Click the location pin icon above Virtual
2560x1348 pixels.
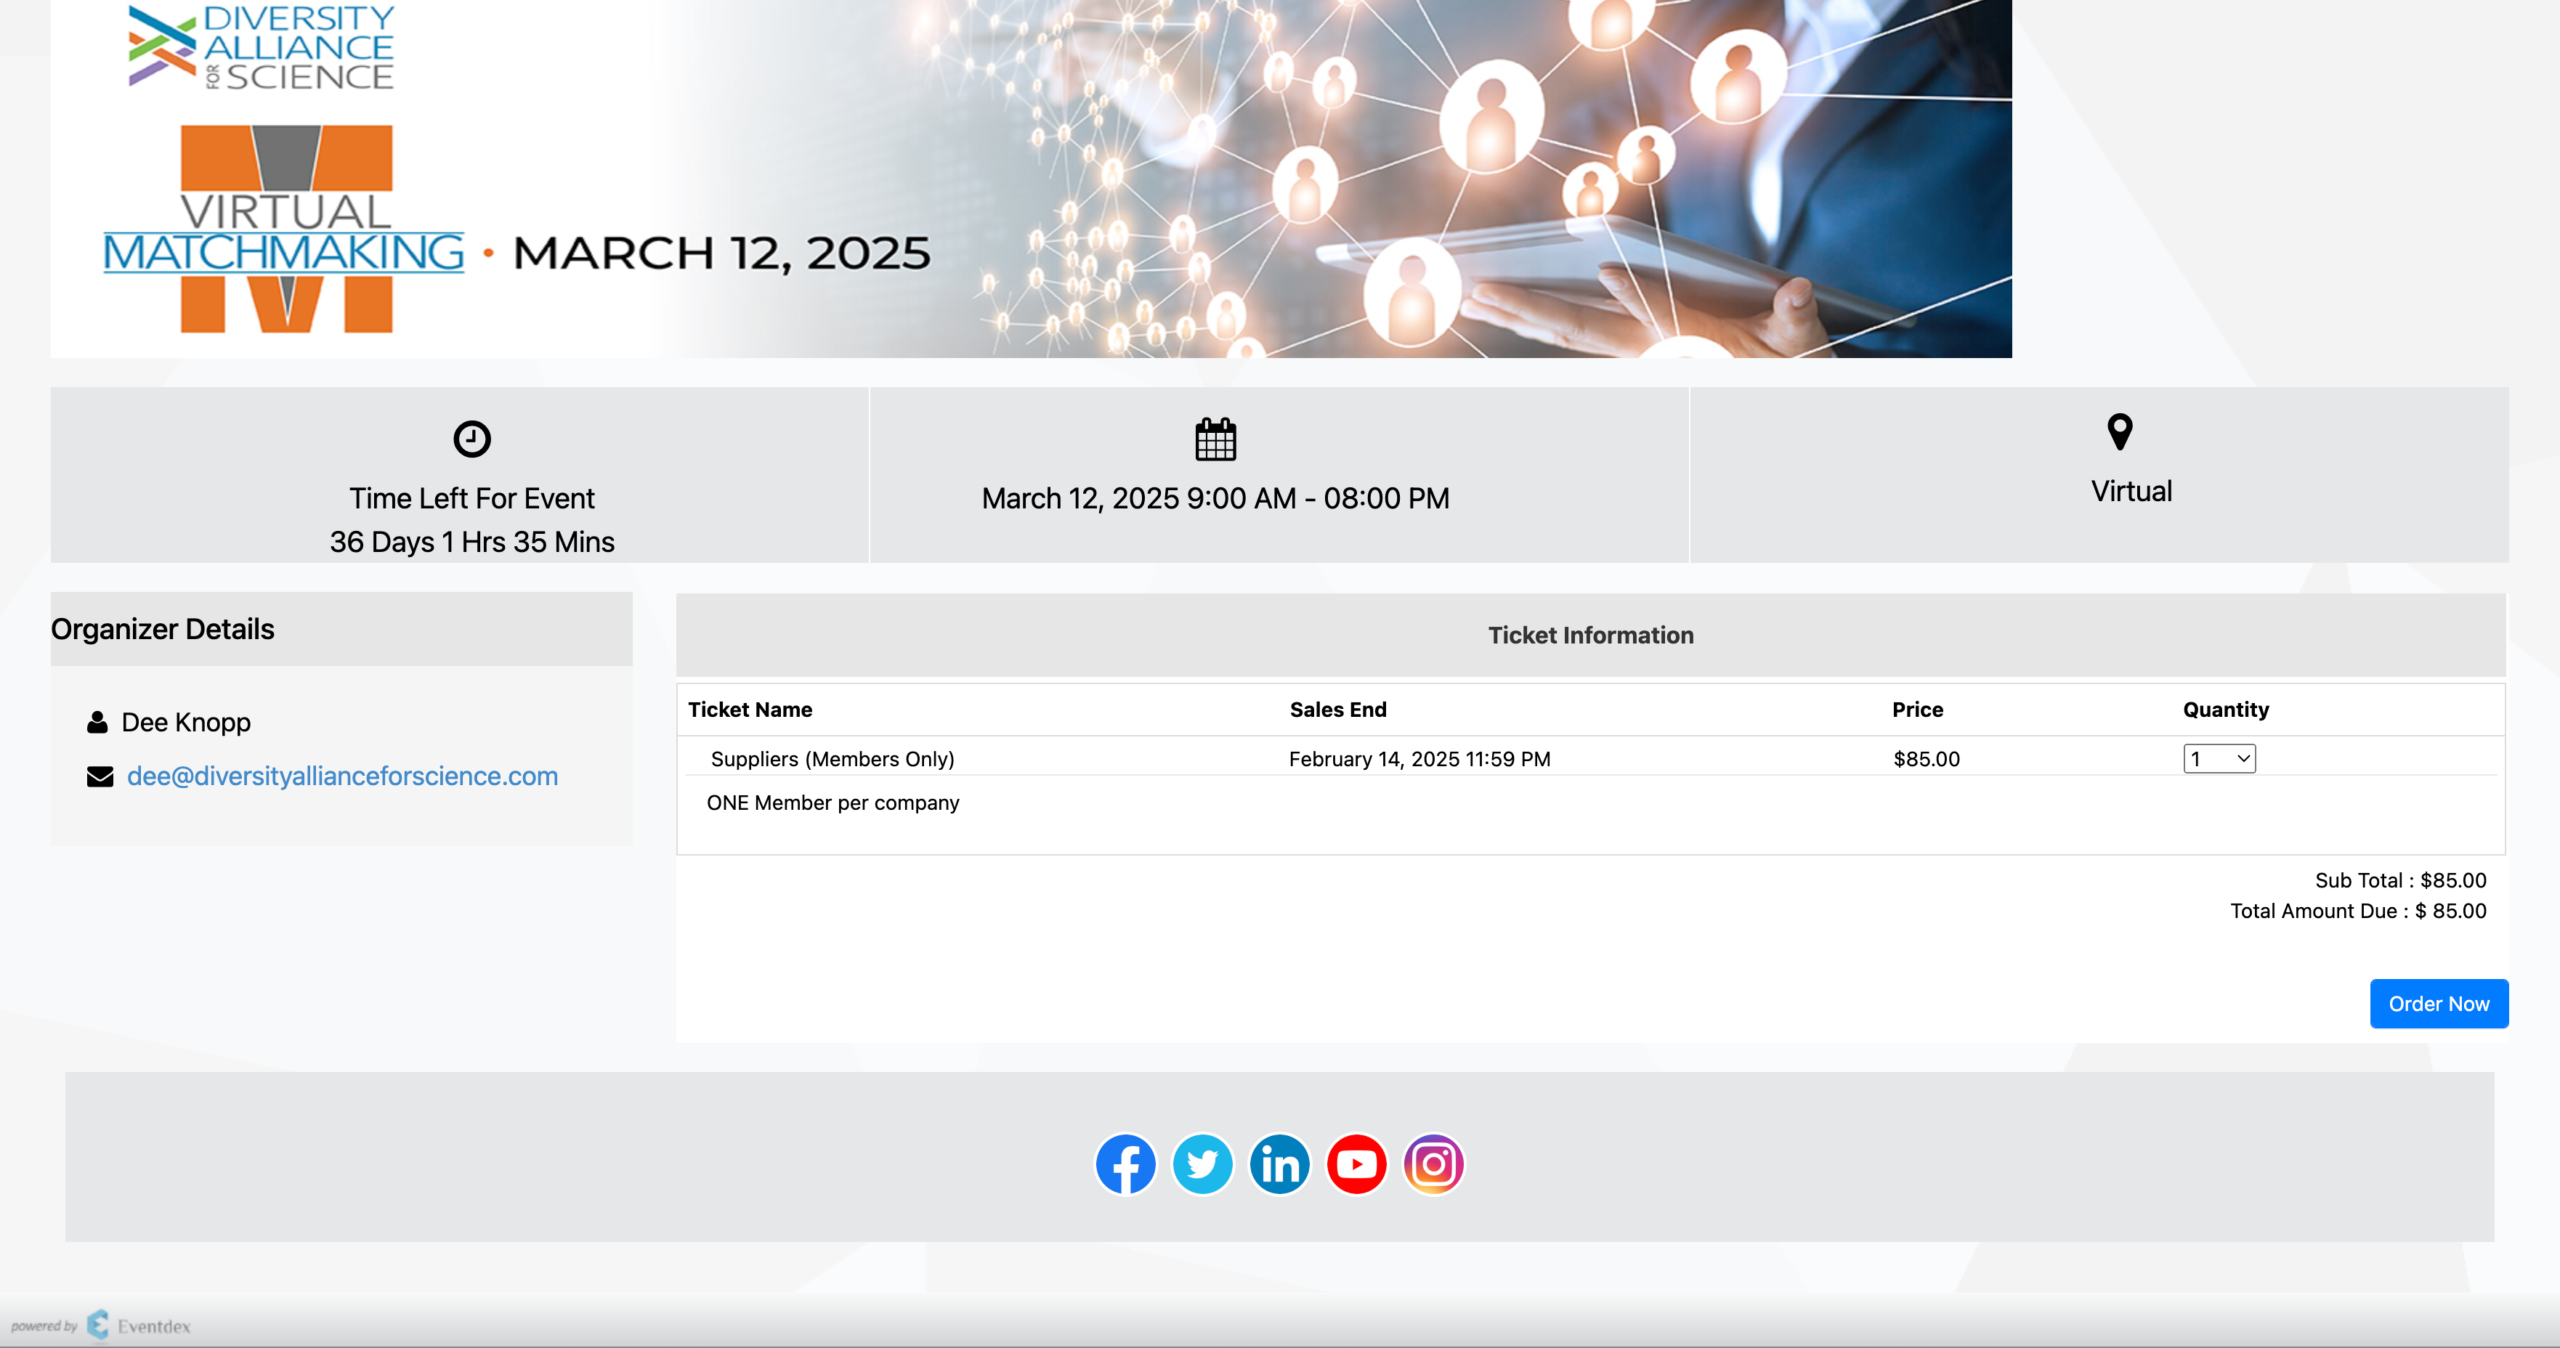[x=2119, y=432]
